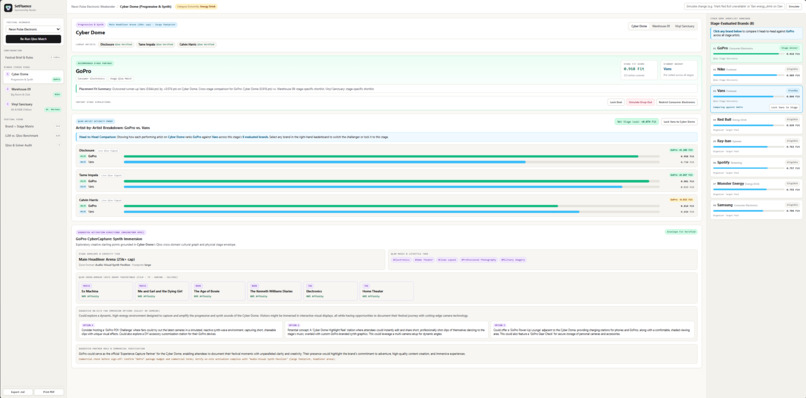Viewport: 806px width, 398px height.
Task: Click the Option 1 activation idea card
Action: [x=180, y=330]
